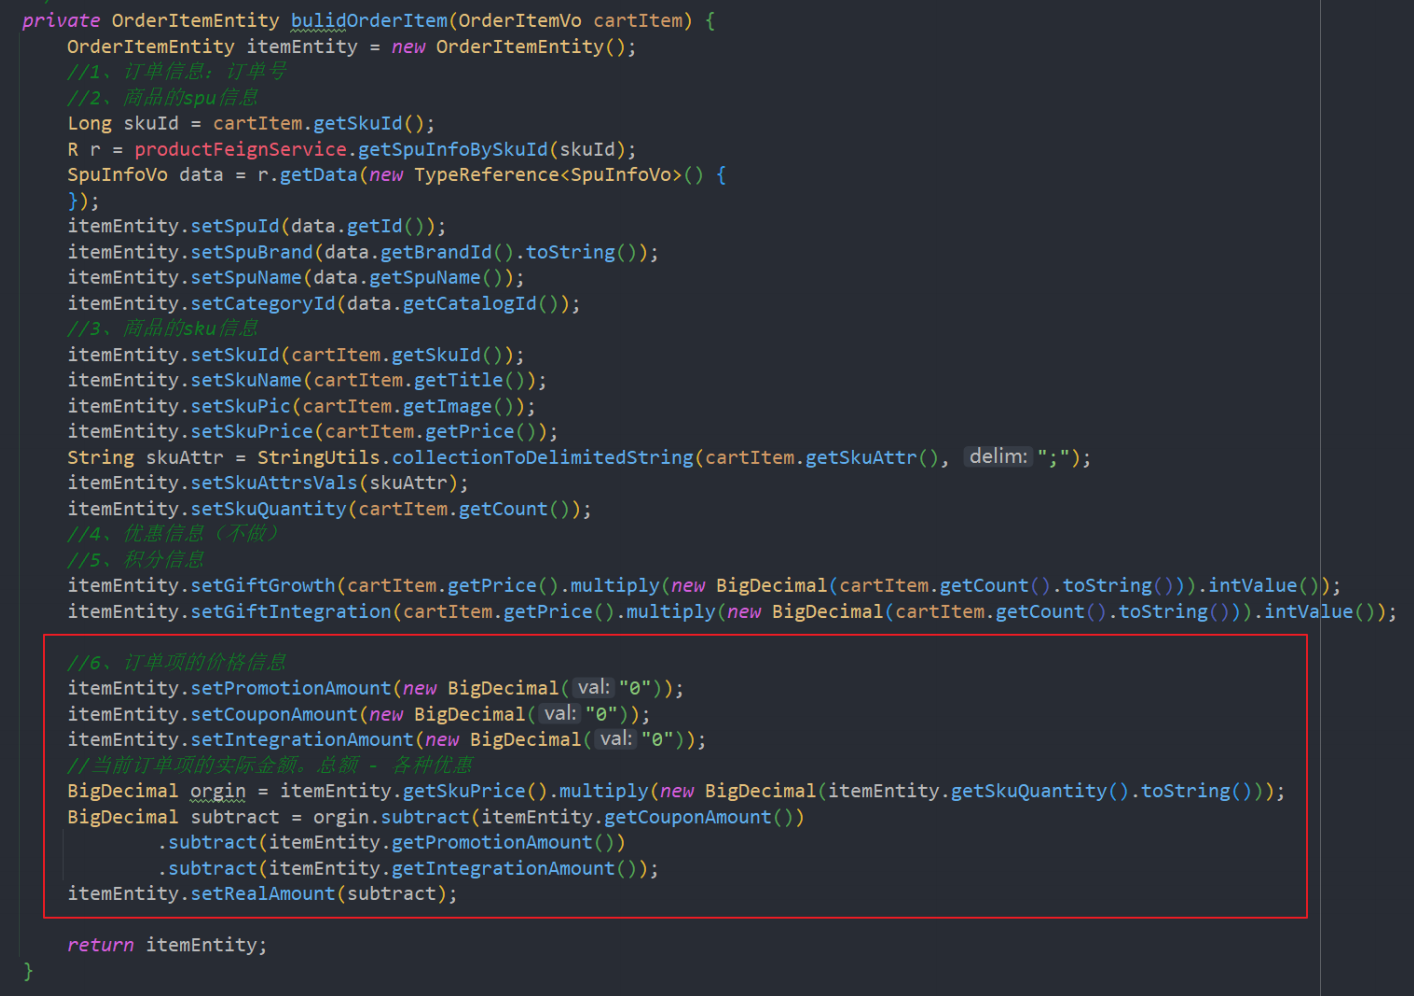The width and height of the screenshot is (1414, 996).
Task: Click the setRealAmount method call
Action: point(263,893)
